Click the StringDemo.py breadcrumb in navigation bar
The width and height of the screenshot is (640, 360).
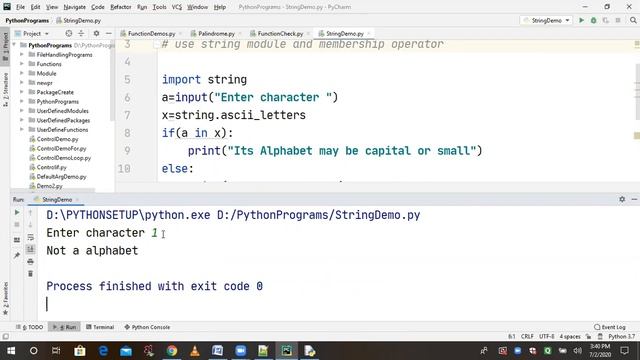78,20
